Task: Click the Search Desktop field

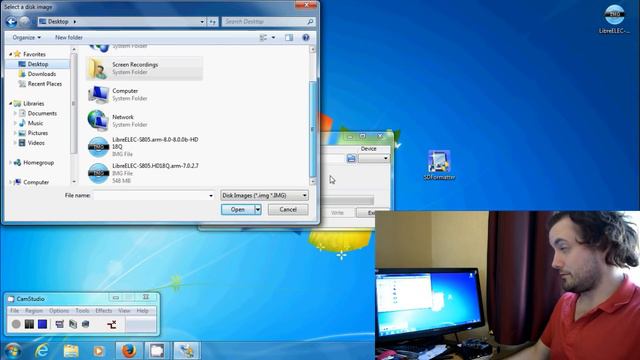Action: [x=268, y=22]
